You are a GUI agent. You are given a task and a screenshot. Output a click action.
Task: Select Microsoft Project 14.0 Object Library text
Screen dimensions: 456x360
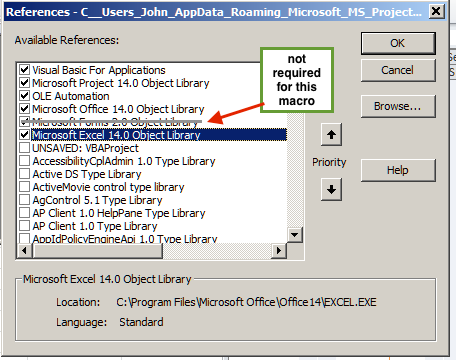point(121,83)
